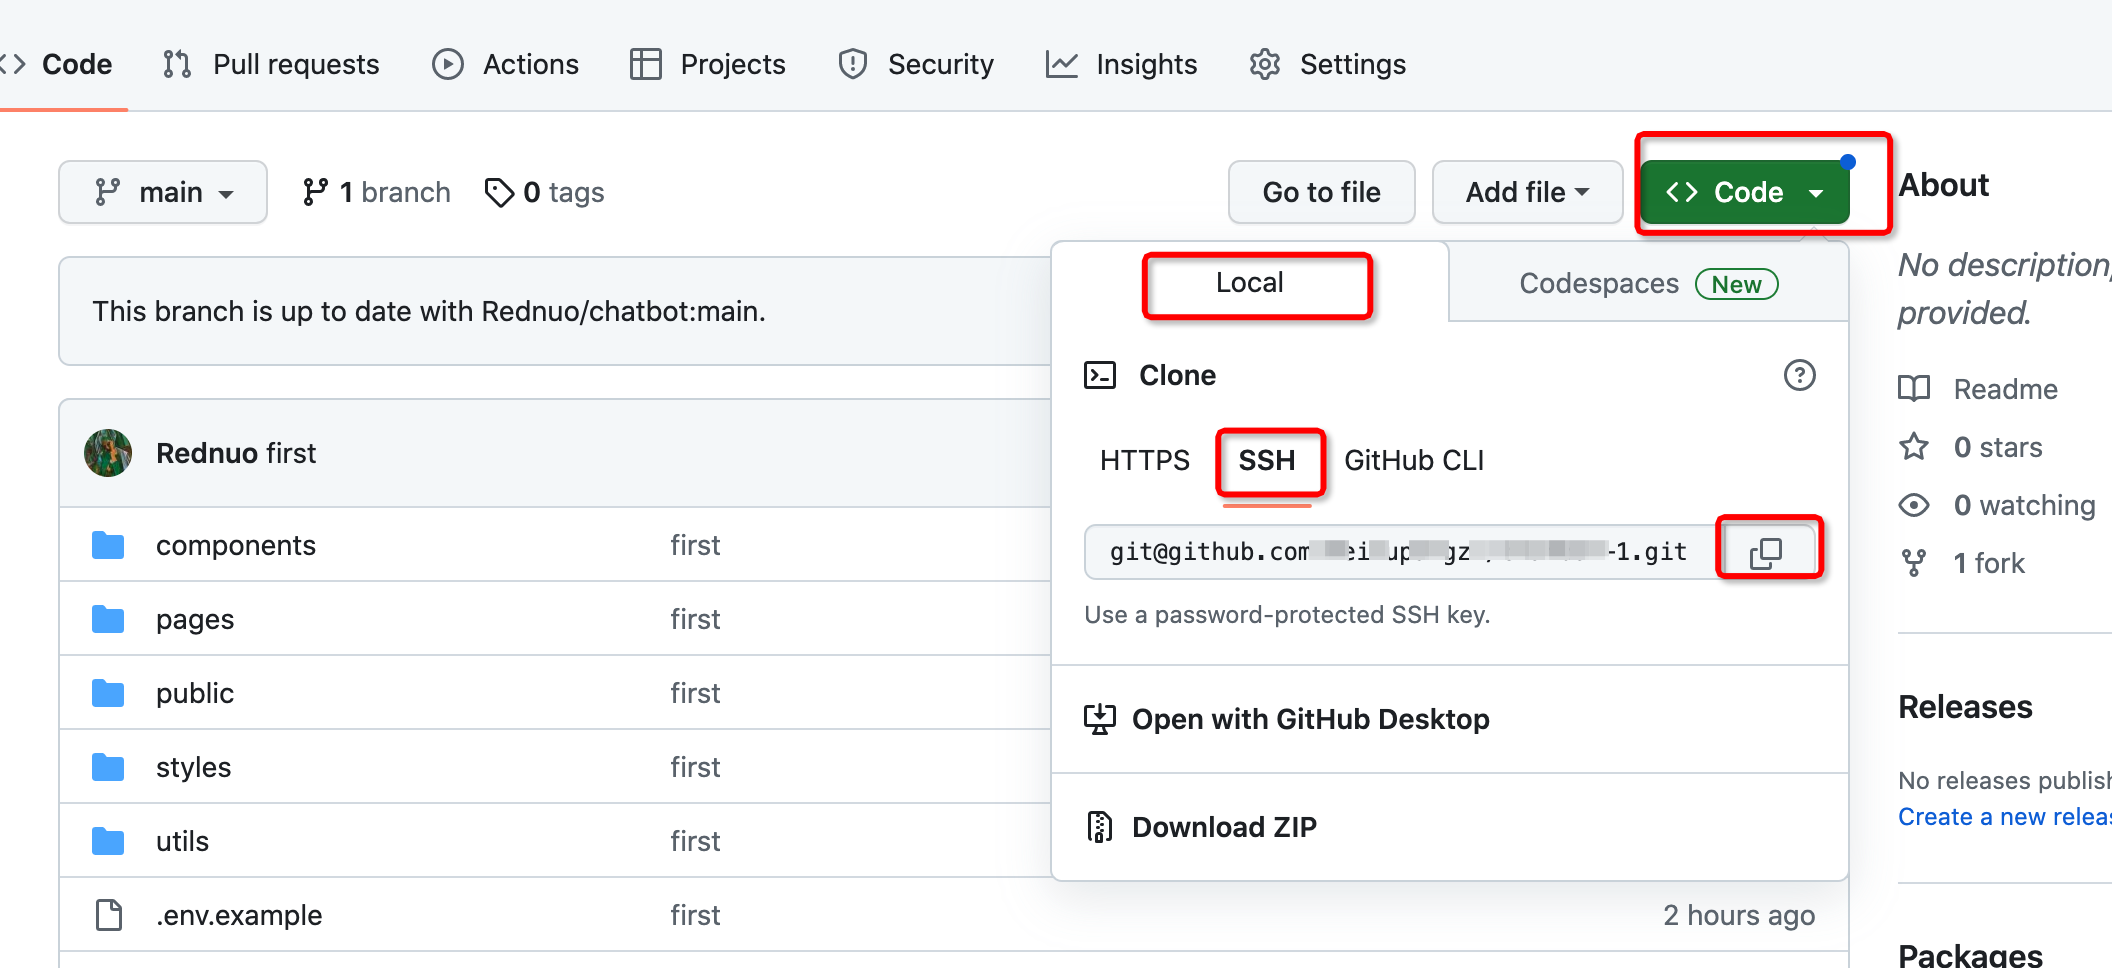This screenshot has height=968, width=2112.
Task: View the 0 tags link
Action: 544,192
